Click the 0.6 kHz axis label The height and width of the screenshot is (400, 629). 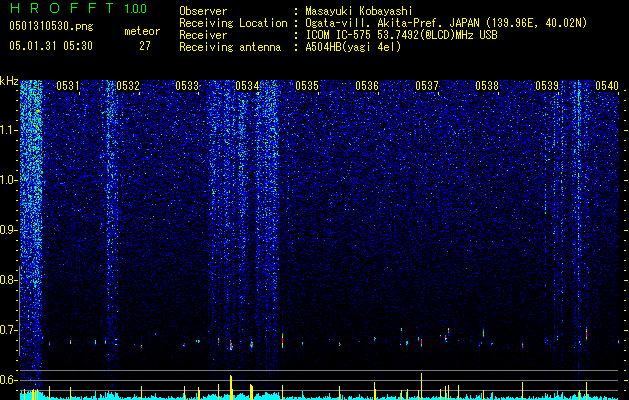[8, 380]
